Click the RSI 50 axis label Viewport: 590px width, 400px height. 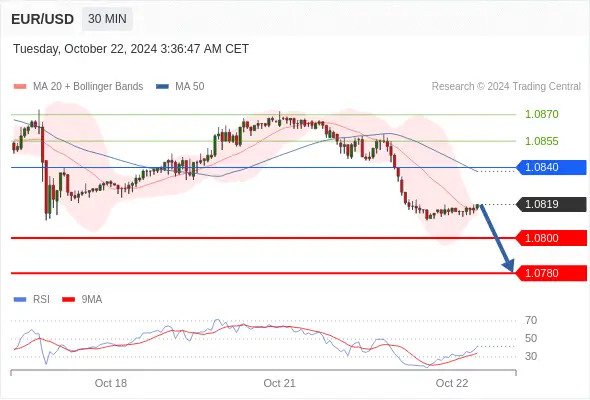(x=531, y=338)
